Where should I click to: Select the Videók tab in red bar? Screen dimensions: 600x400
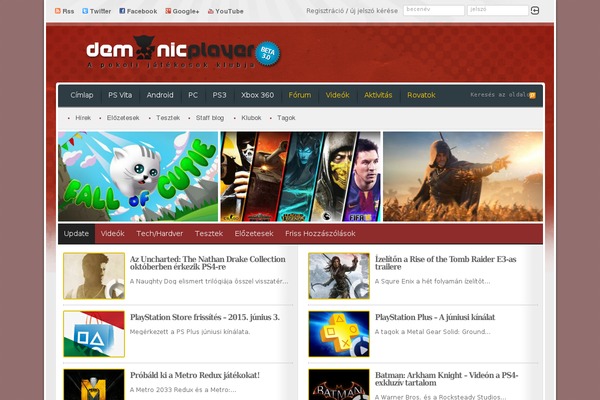112,233
